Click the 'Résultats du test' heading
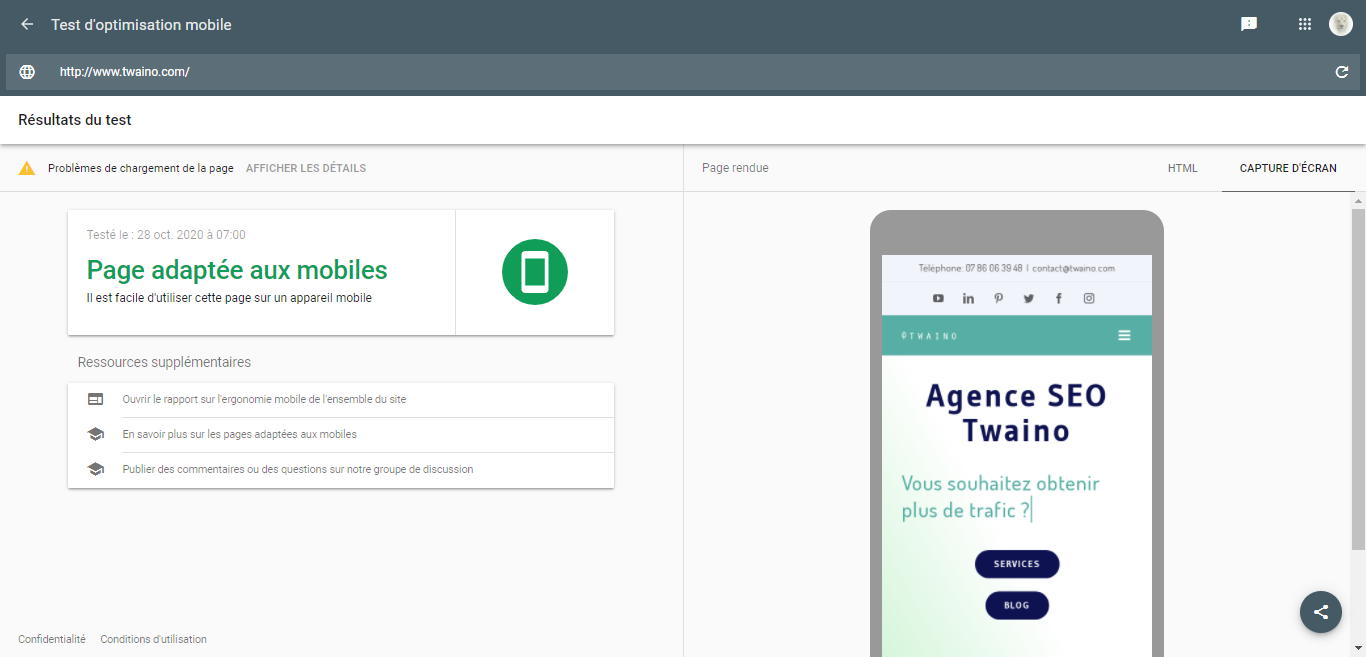The height and width of the screenshot is (657, 1366). [x=75, y=120]
